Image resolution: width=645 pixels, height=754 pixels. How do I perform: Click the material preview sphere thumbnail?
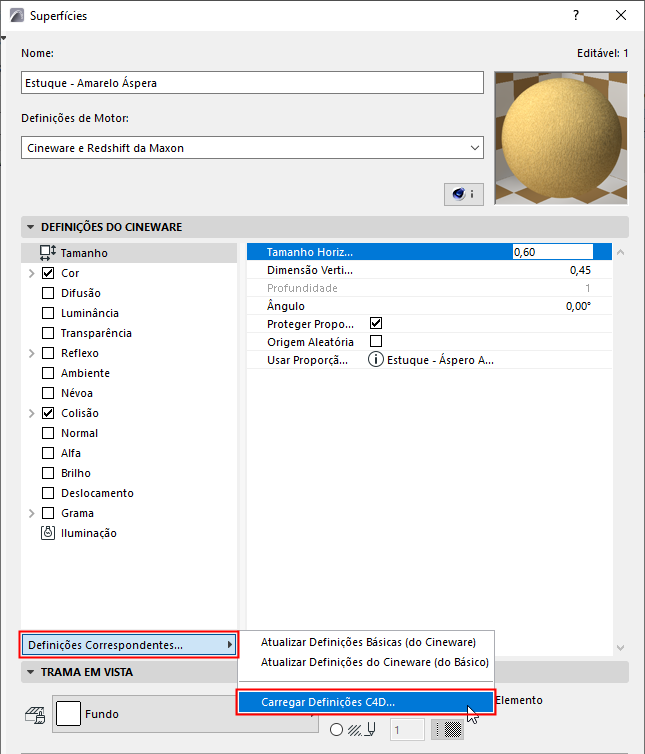[x=561, y=138]
